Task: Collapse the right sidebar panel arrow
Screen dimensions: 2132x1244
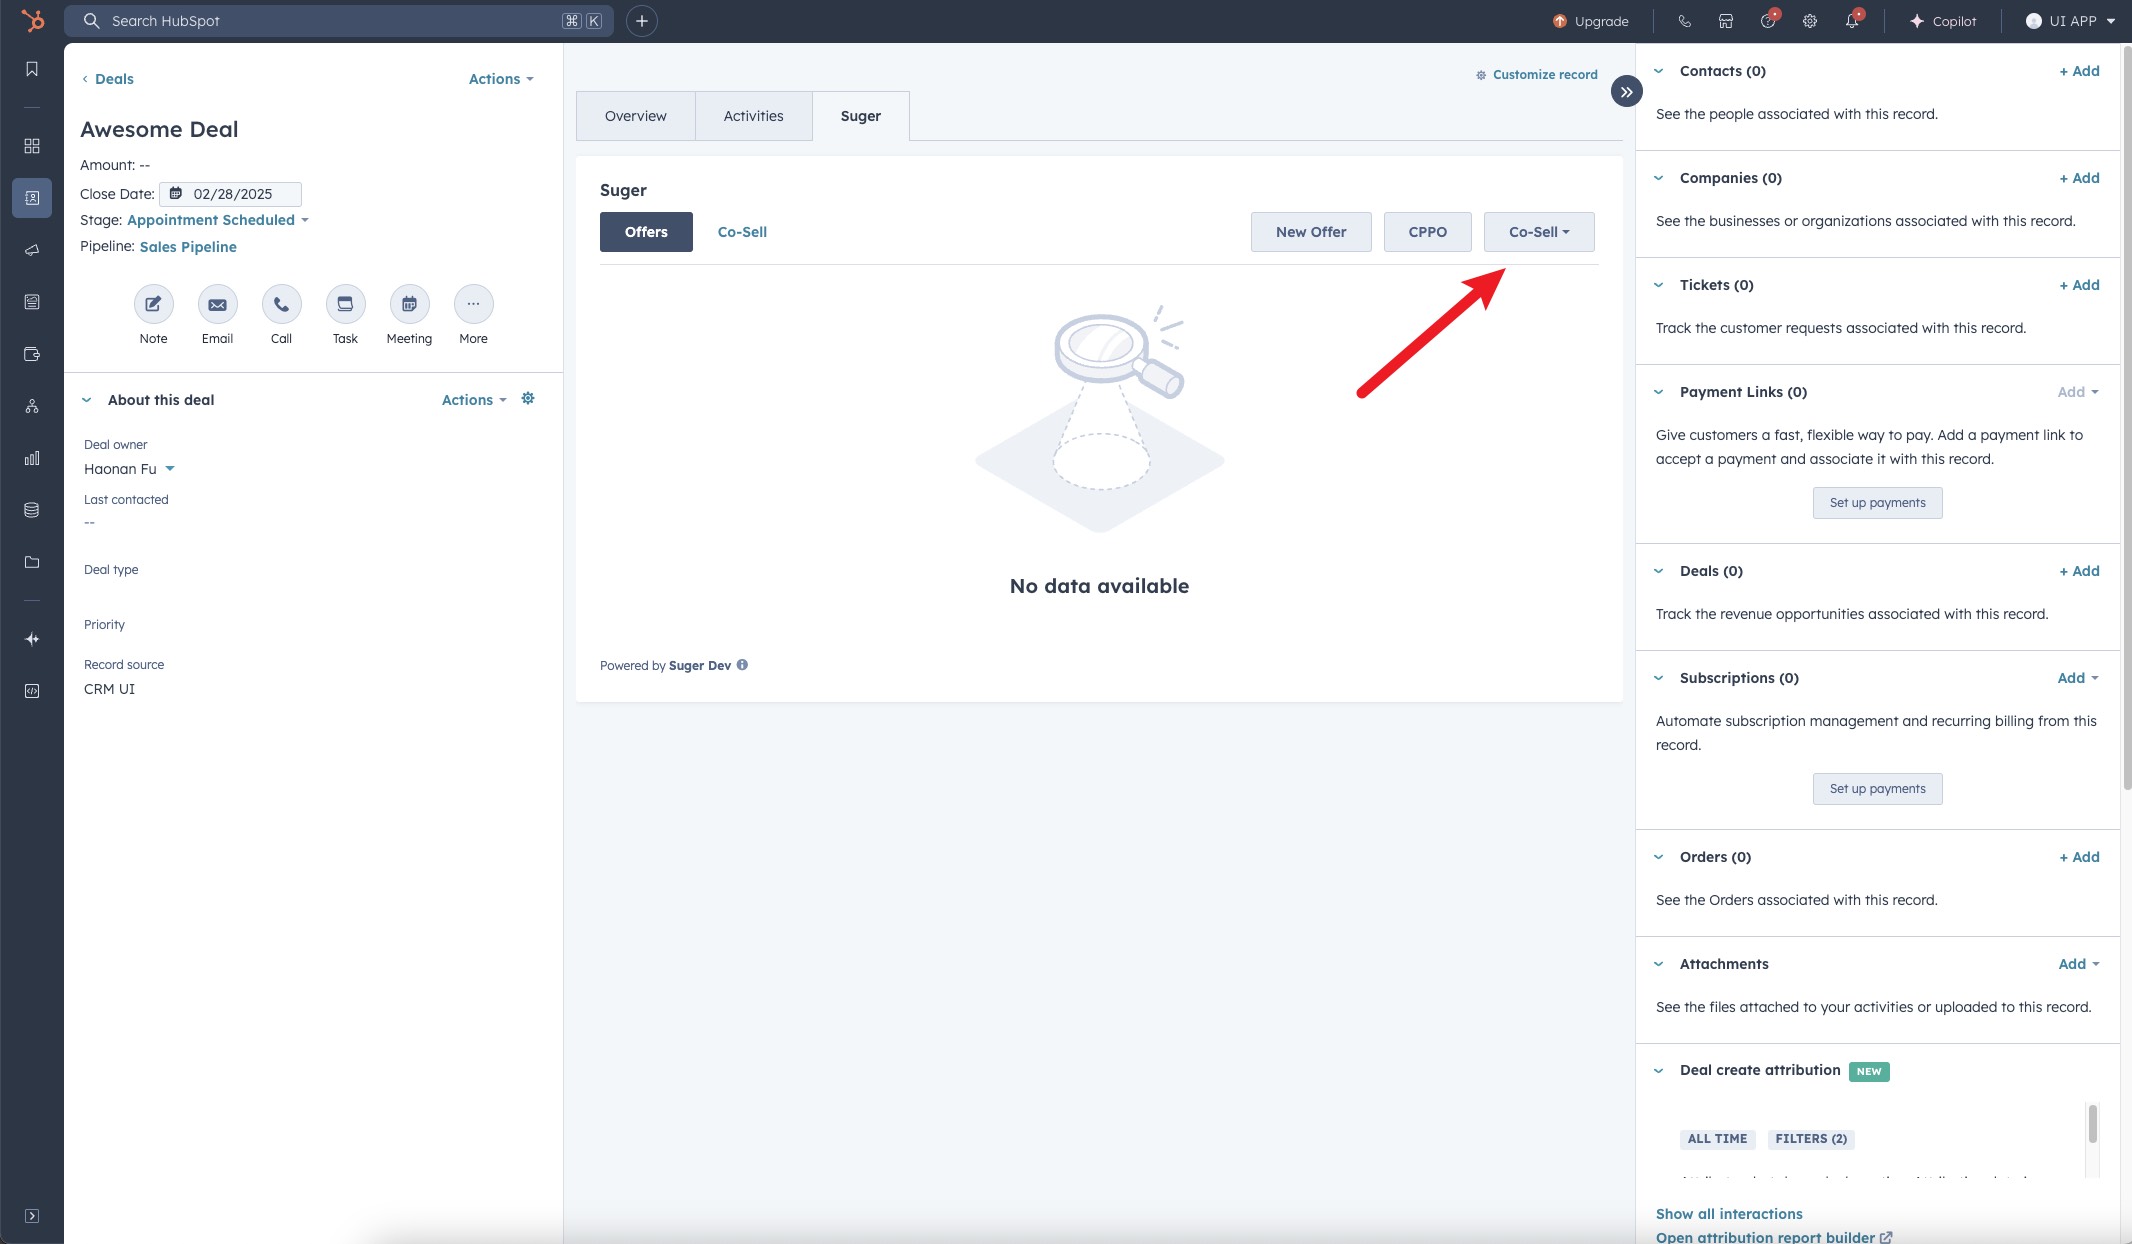Action: [1626, 92]
